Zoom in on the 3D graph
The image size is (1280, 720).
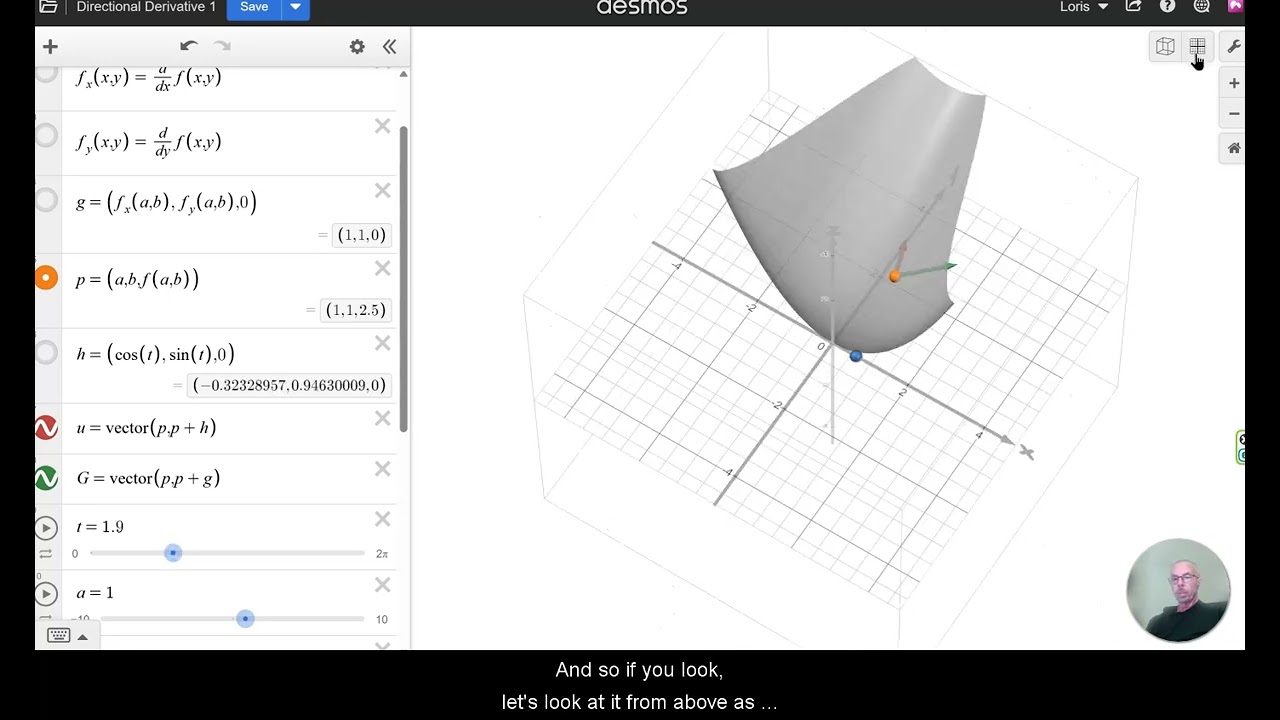[1233, 83]
